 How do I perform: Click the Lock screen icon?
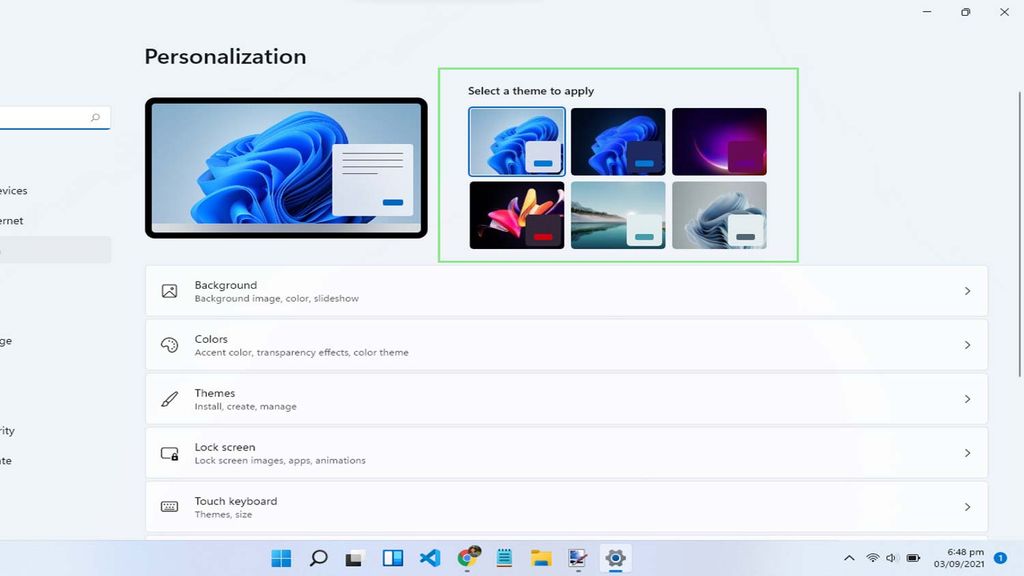click(170, 452)
